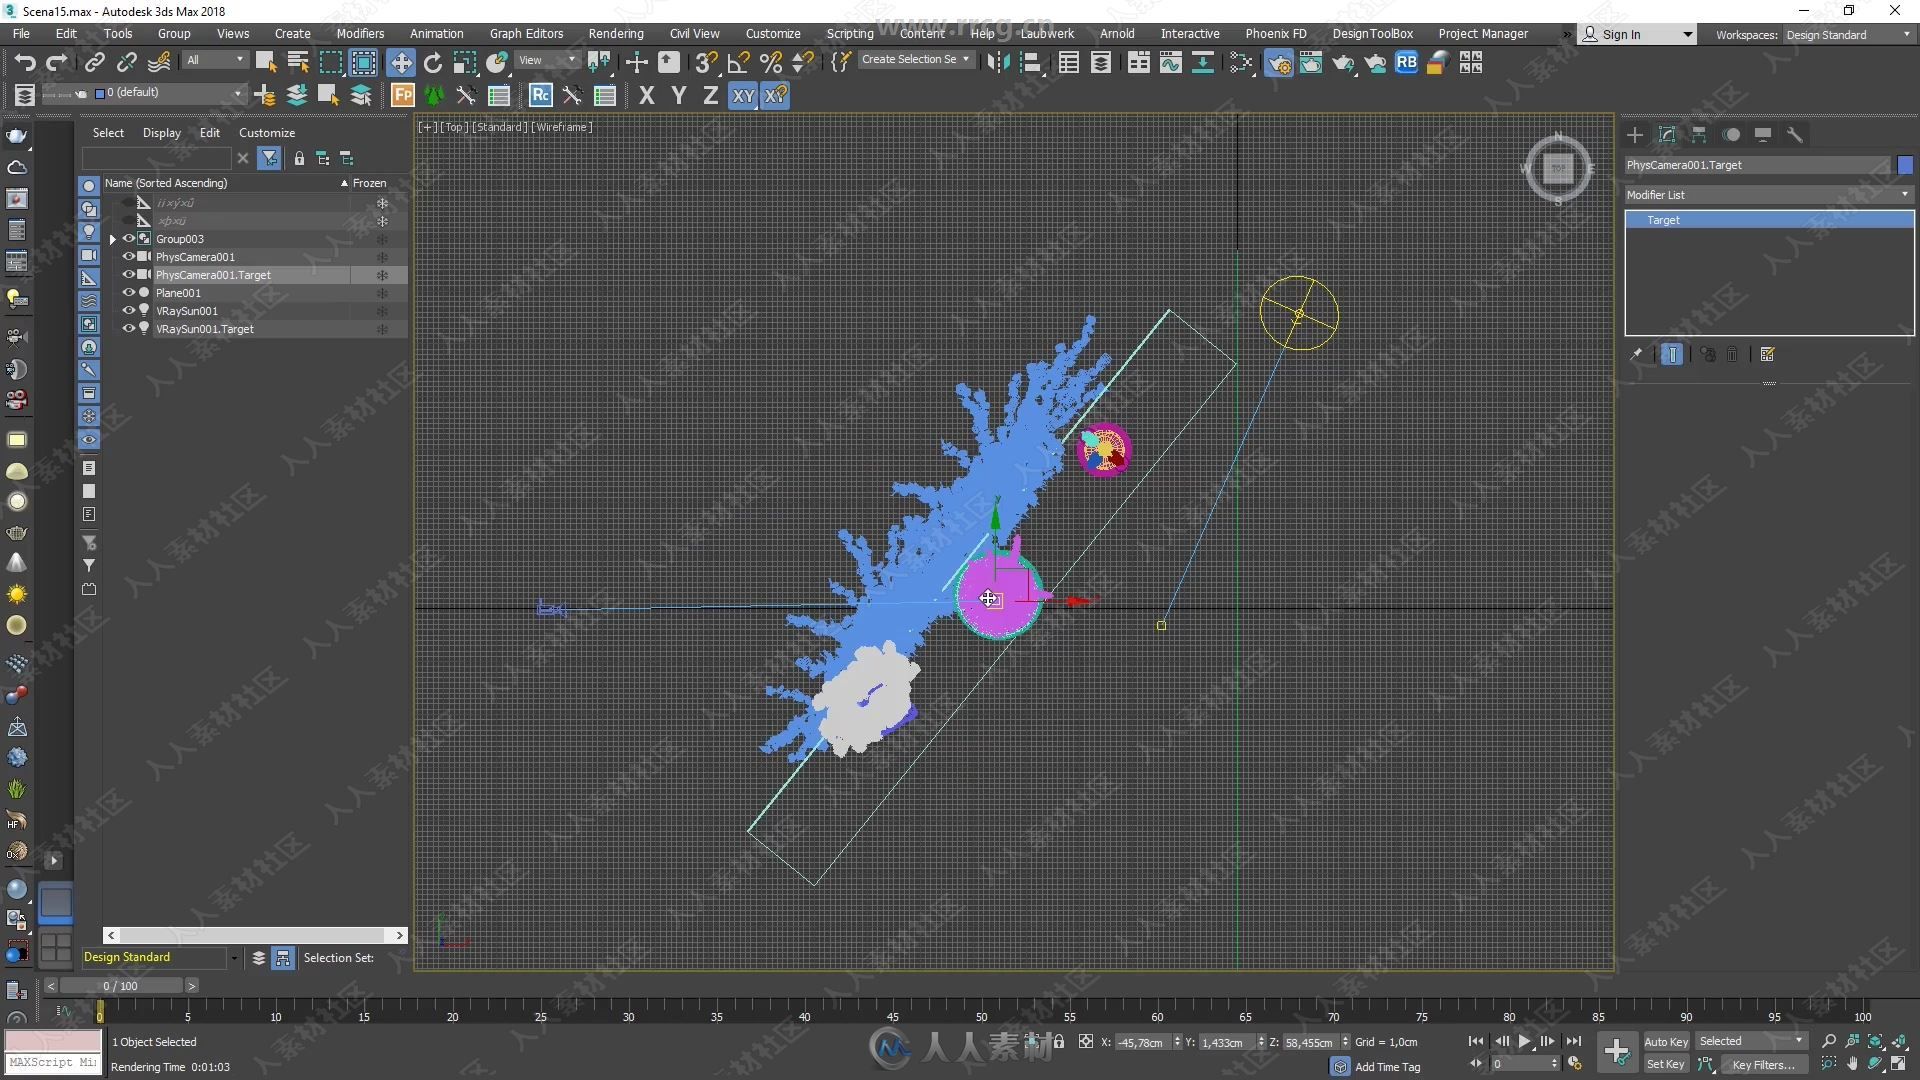
Task: Open the Create plus panel tab
Action: click(x=1635, y=134)
